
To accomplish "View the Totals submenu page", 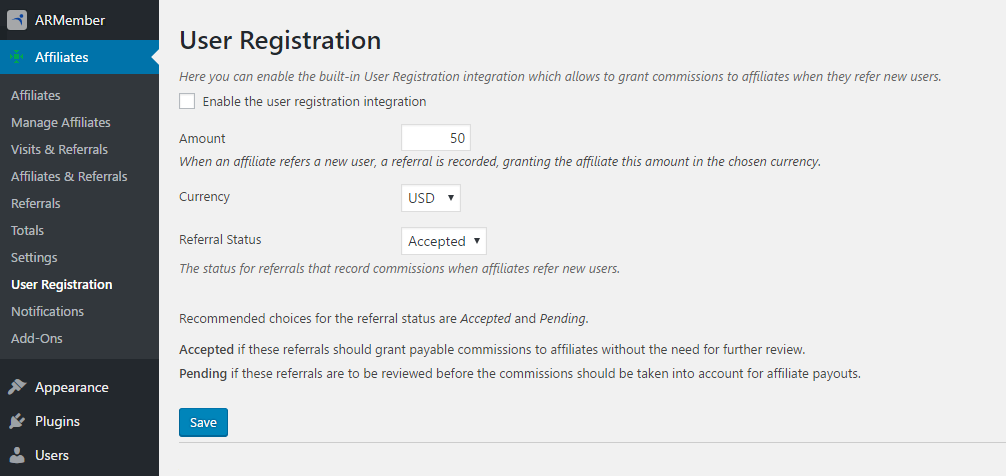I will tap(27, 230).
